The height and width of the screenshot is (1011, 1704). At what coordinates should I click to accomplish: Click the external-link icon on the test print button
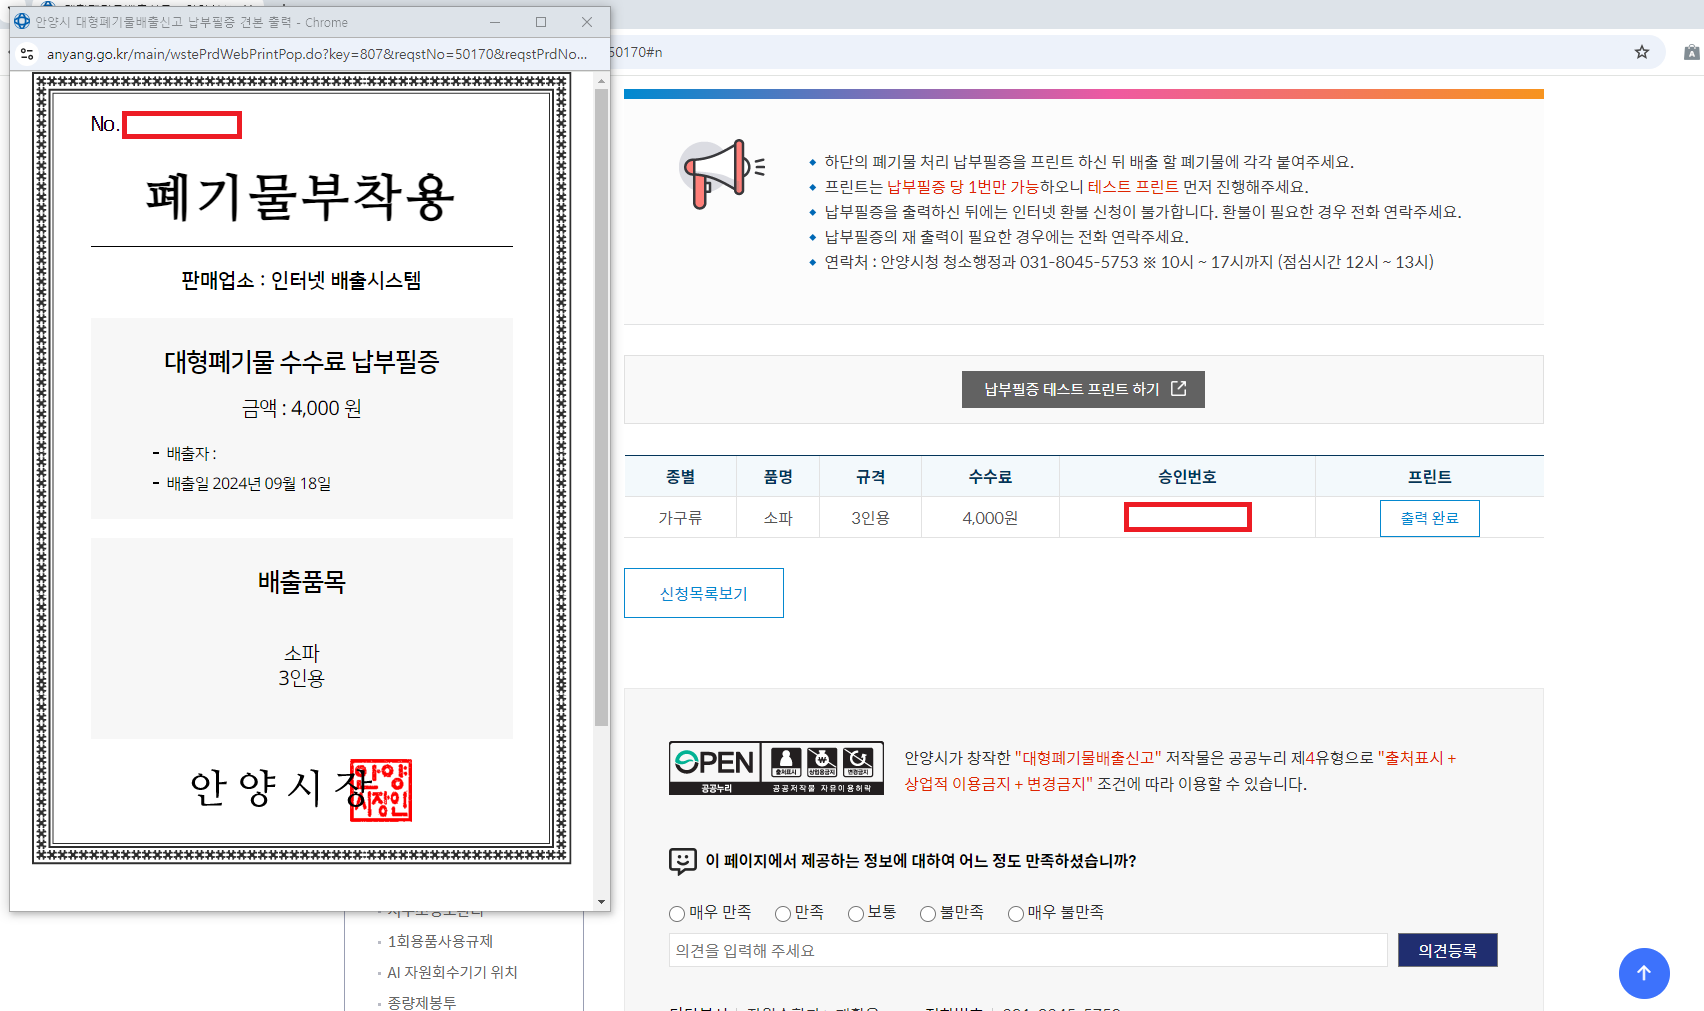coord(1180,389)
